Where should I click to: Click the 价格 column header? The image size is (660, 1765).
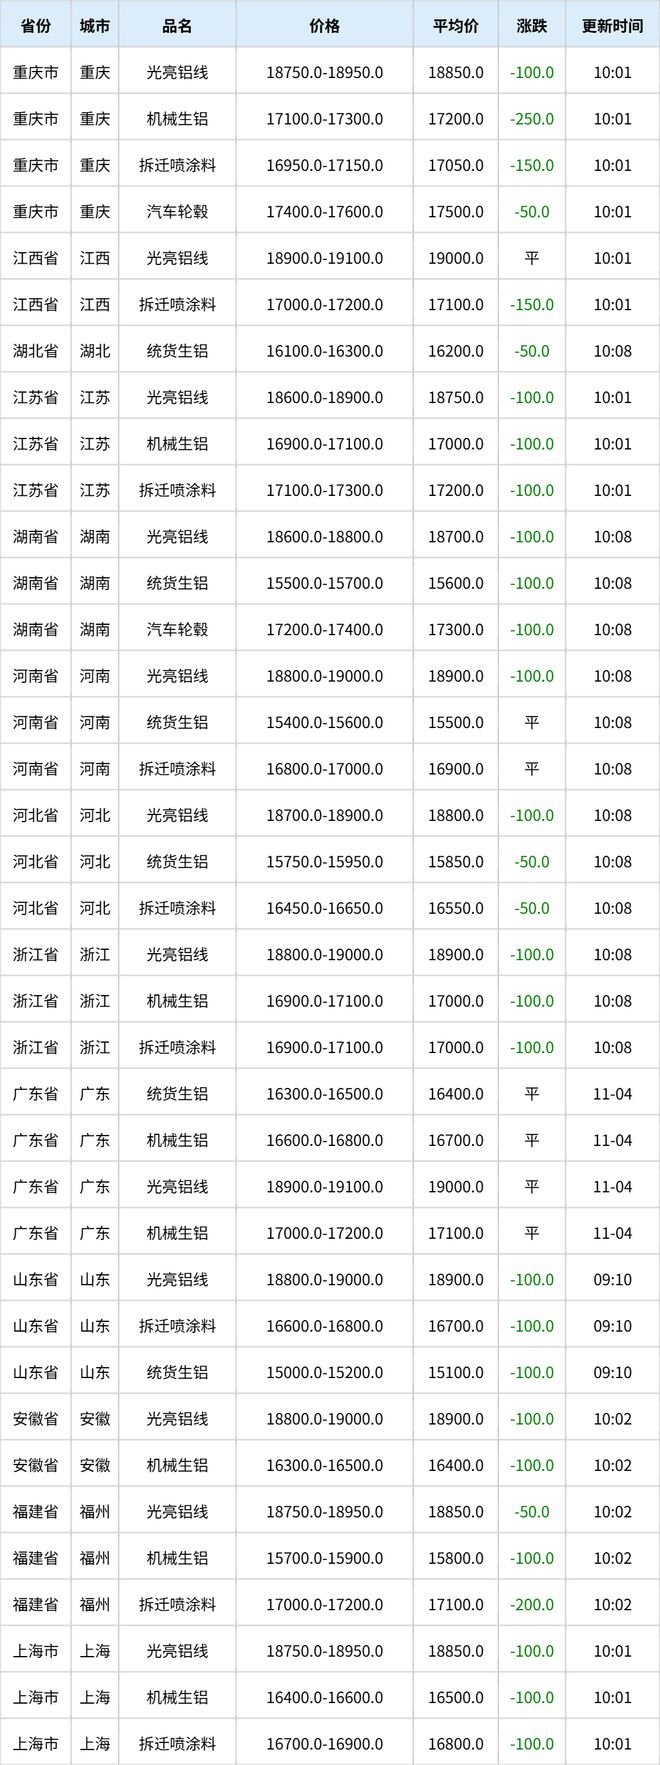point(324,26)
